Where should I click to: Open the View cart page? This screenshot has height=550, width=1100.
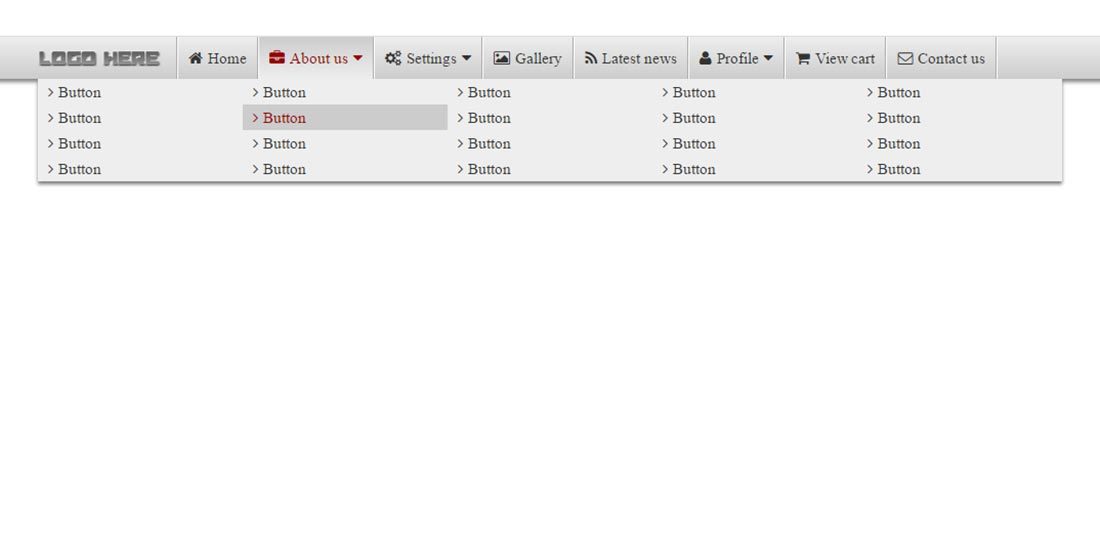click(x=835, y=58)
